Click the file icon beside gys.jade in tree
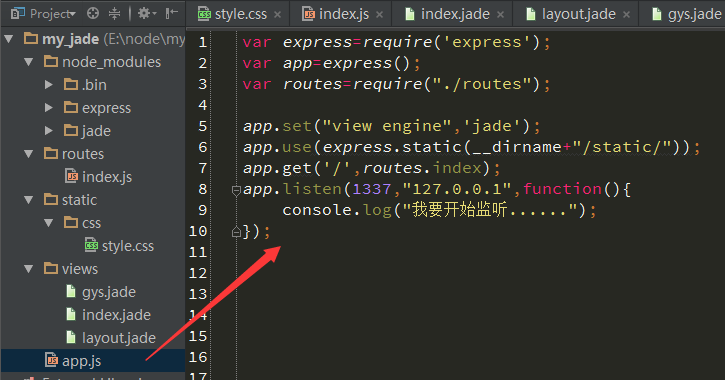 pyautogui.click(x=71, y=291)
